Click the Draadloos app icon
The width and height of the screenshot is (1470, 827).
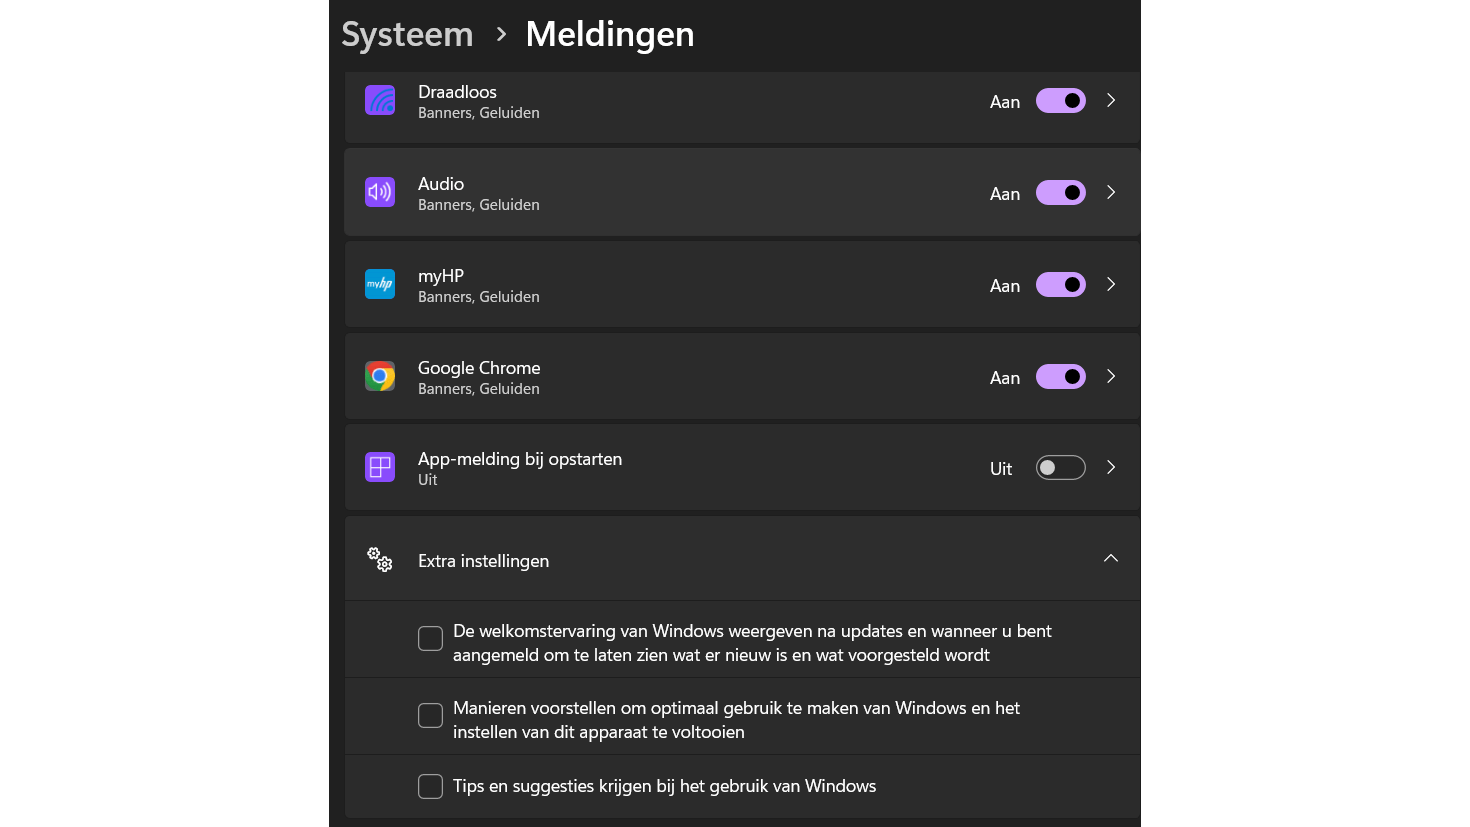coord(380,101)
